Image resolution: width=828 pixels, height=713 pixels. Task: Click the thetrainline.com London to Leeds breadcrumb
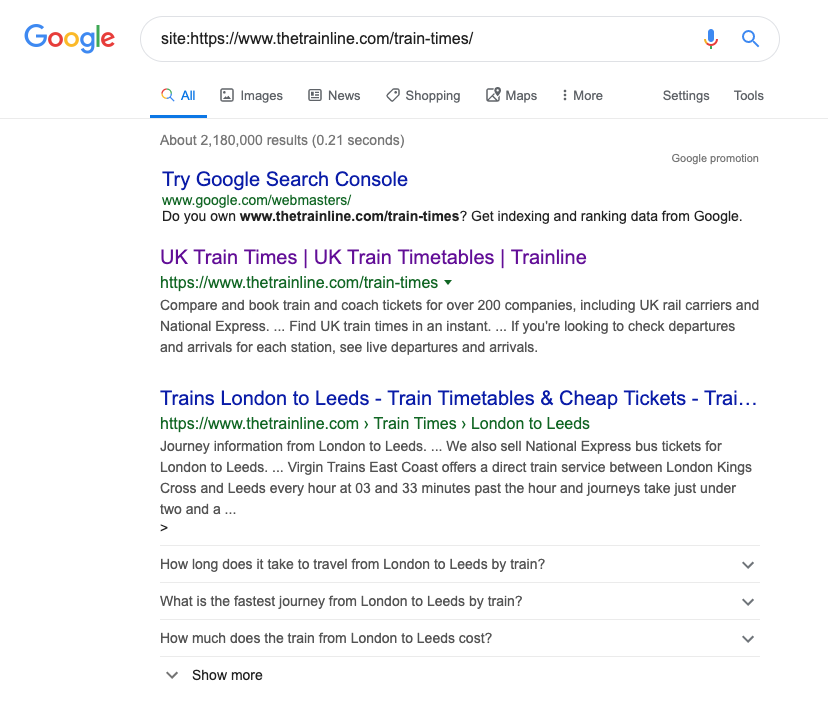coord(374,424)
